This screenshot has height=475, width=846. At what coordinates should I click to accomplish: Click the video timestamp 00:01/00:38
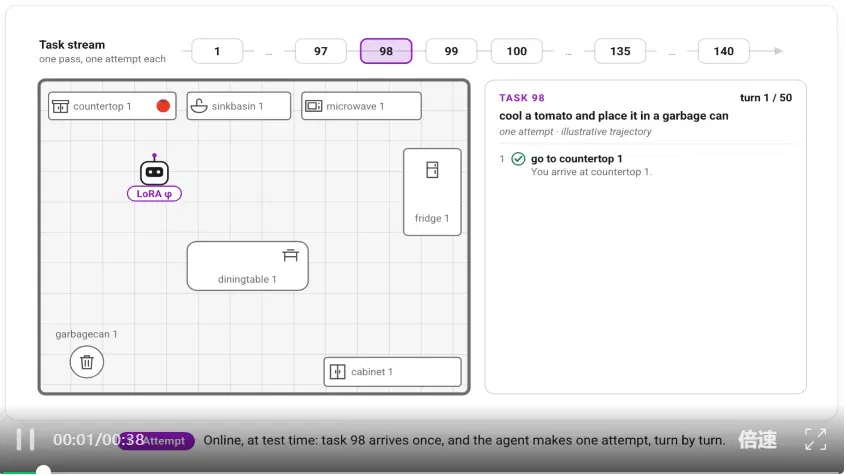99,440
